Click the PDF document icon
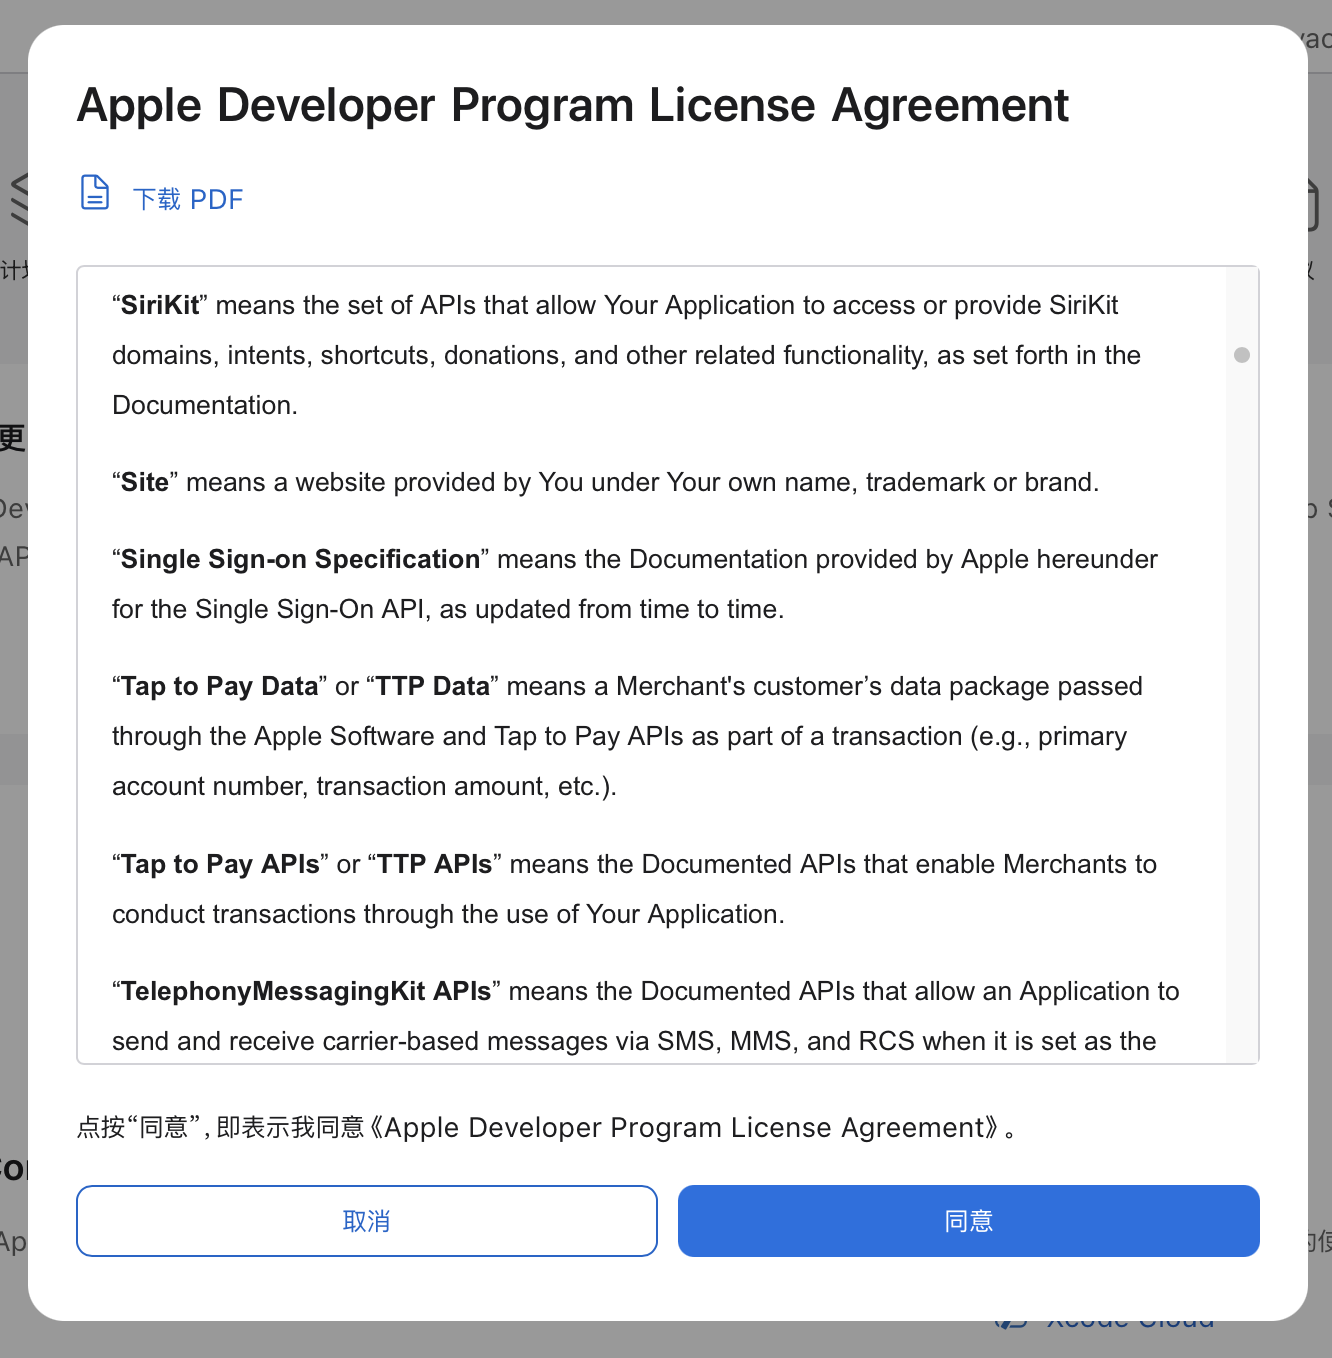Image resolution: width=1332 pixels, height=1358 pixels. point(95,193)
